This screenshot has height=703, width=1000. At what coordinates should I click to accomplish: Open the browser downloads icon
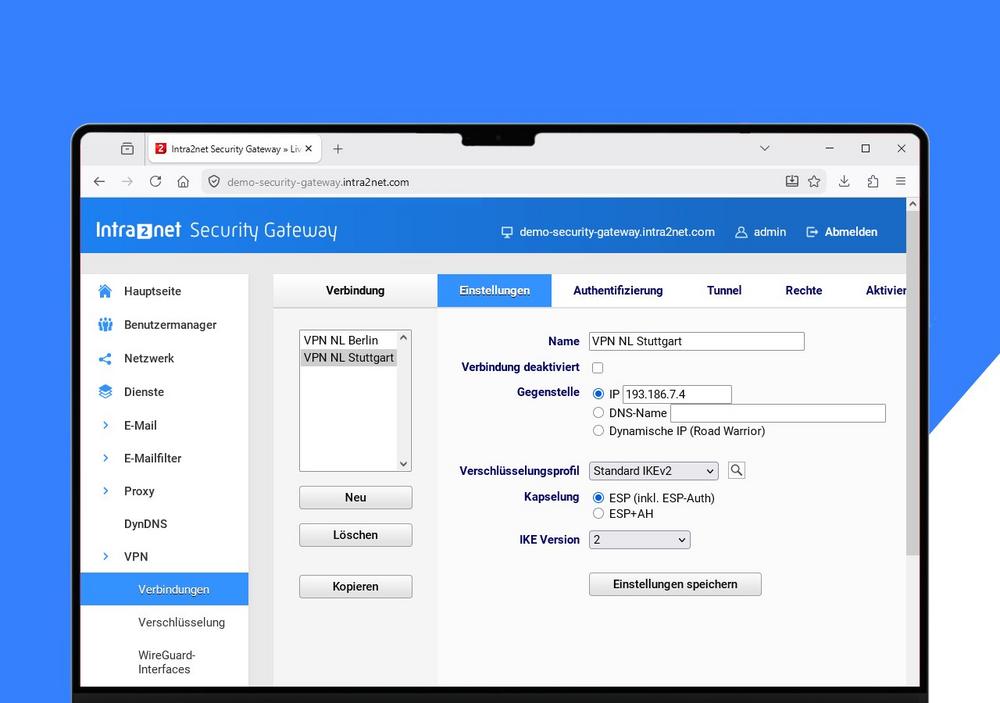844,181
